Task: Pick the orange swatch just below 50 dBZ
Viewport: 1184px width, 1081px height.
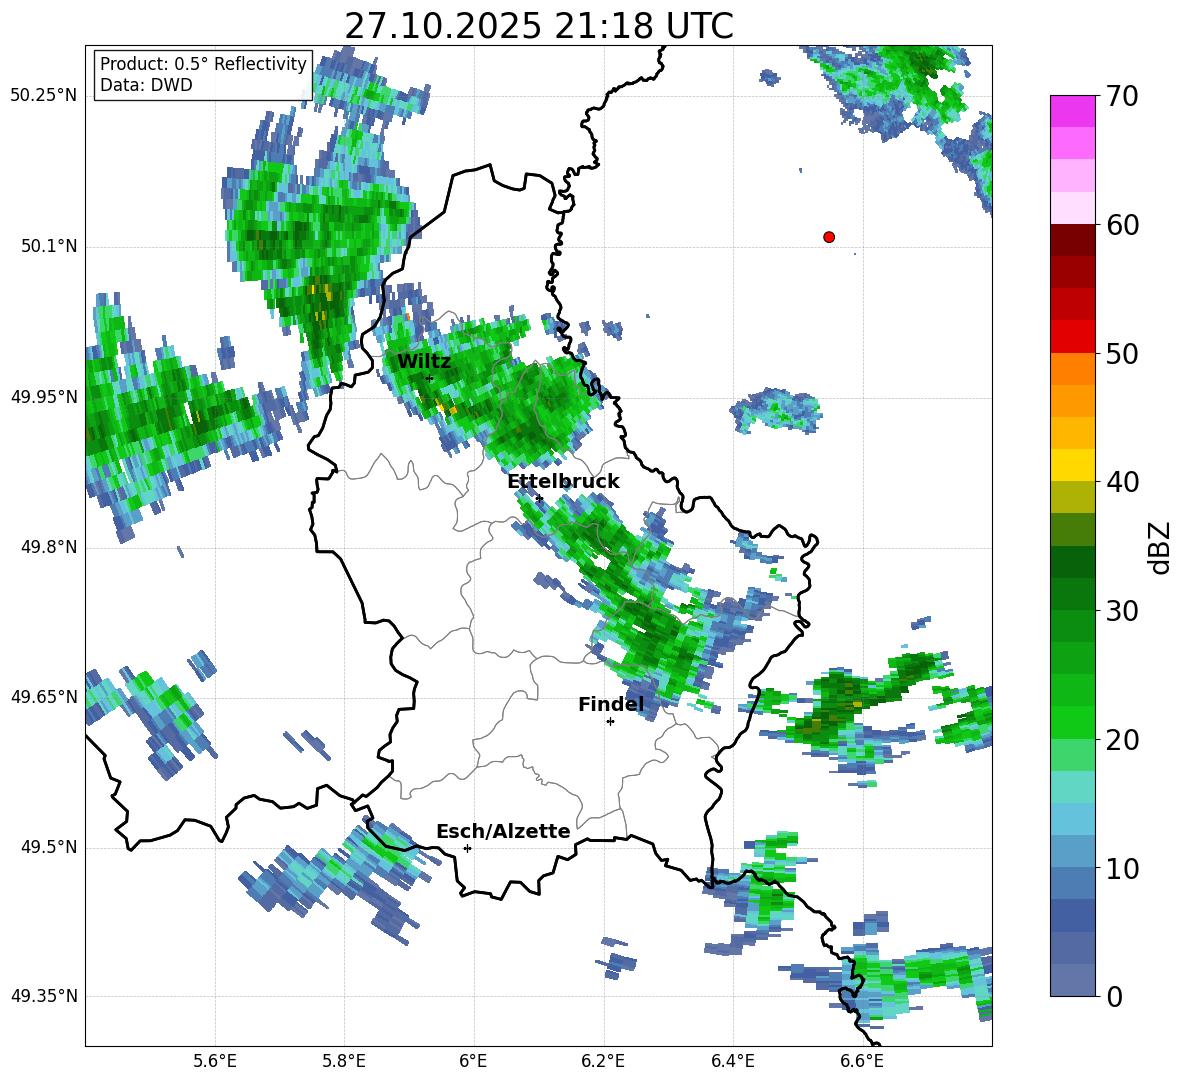Action: [x=1072, y=369]
